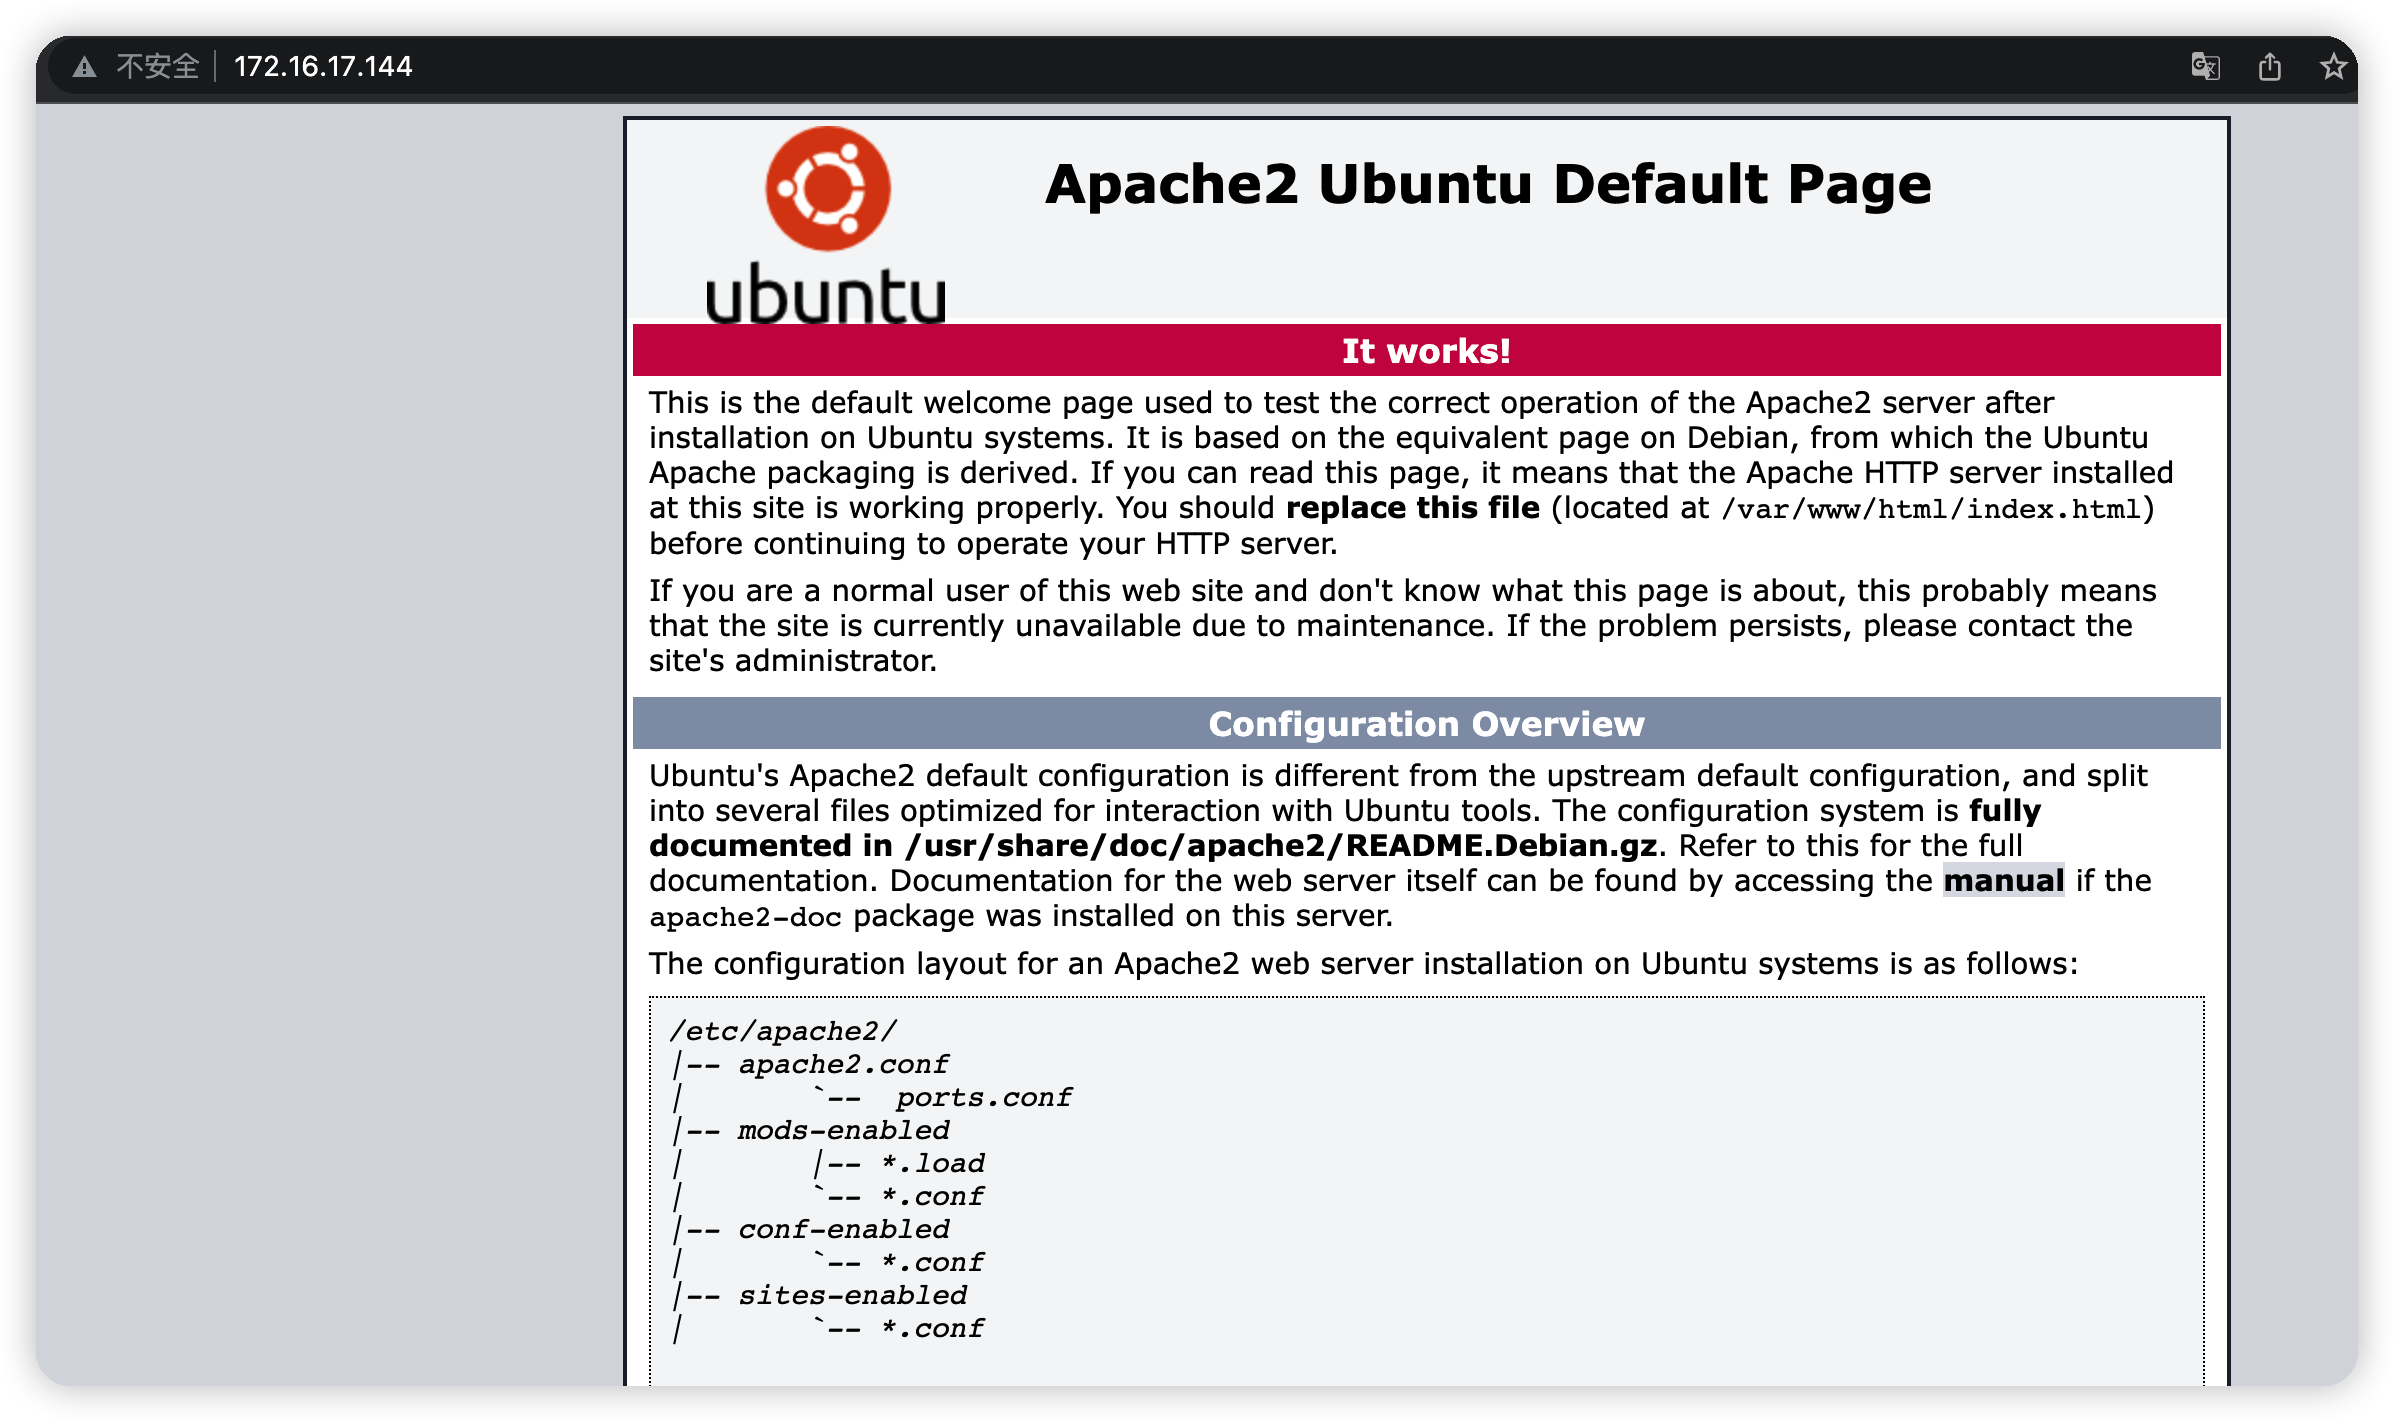The image size is (2394, 1422).
Task: Click the Apache2 Ubuntu Default Page heading
Action: 1488,185
